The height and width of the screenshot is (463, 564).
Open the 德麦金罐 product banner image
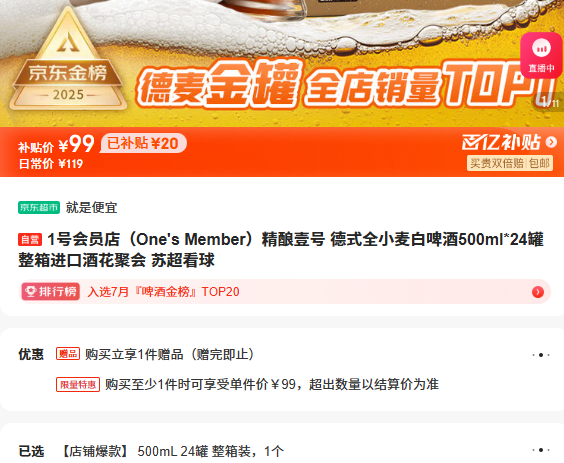(282, 63)
